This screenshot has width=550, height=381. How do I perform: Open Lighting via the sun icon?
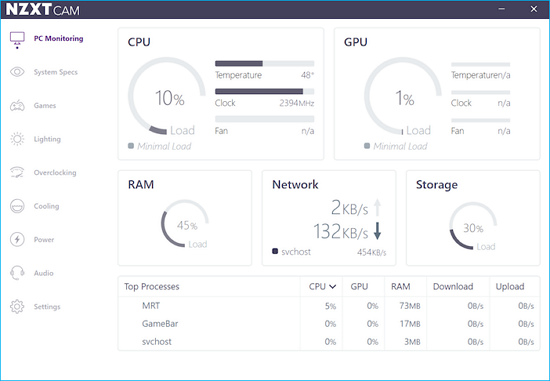(x=17, y=139)
